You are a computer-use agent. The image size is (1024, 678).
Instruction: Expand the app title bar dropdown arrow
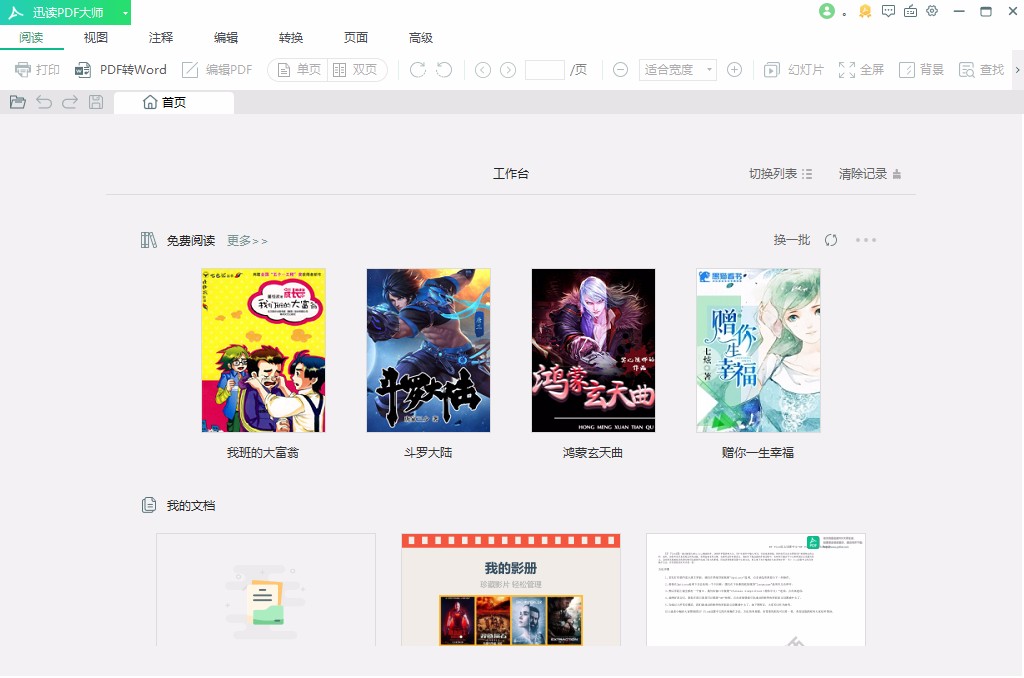124,11
